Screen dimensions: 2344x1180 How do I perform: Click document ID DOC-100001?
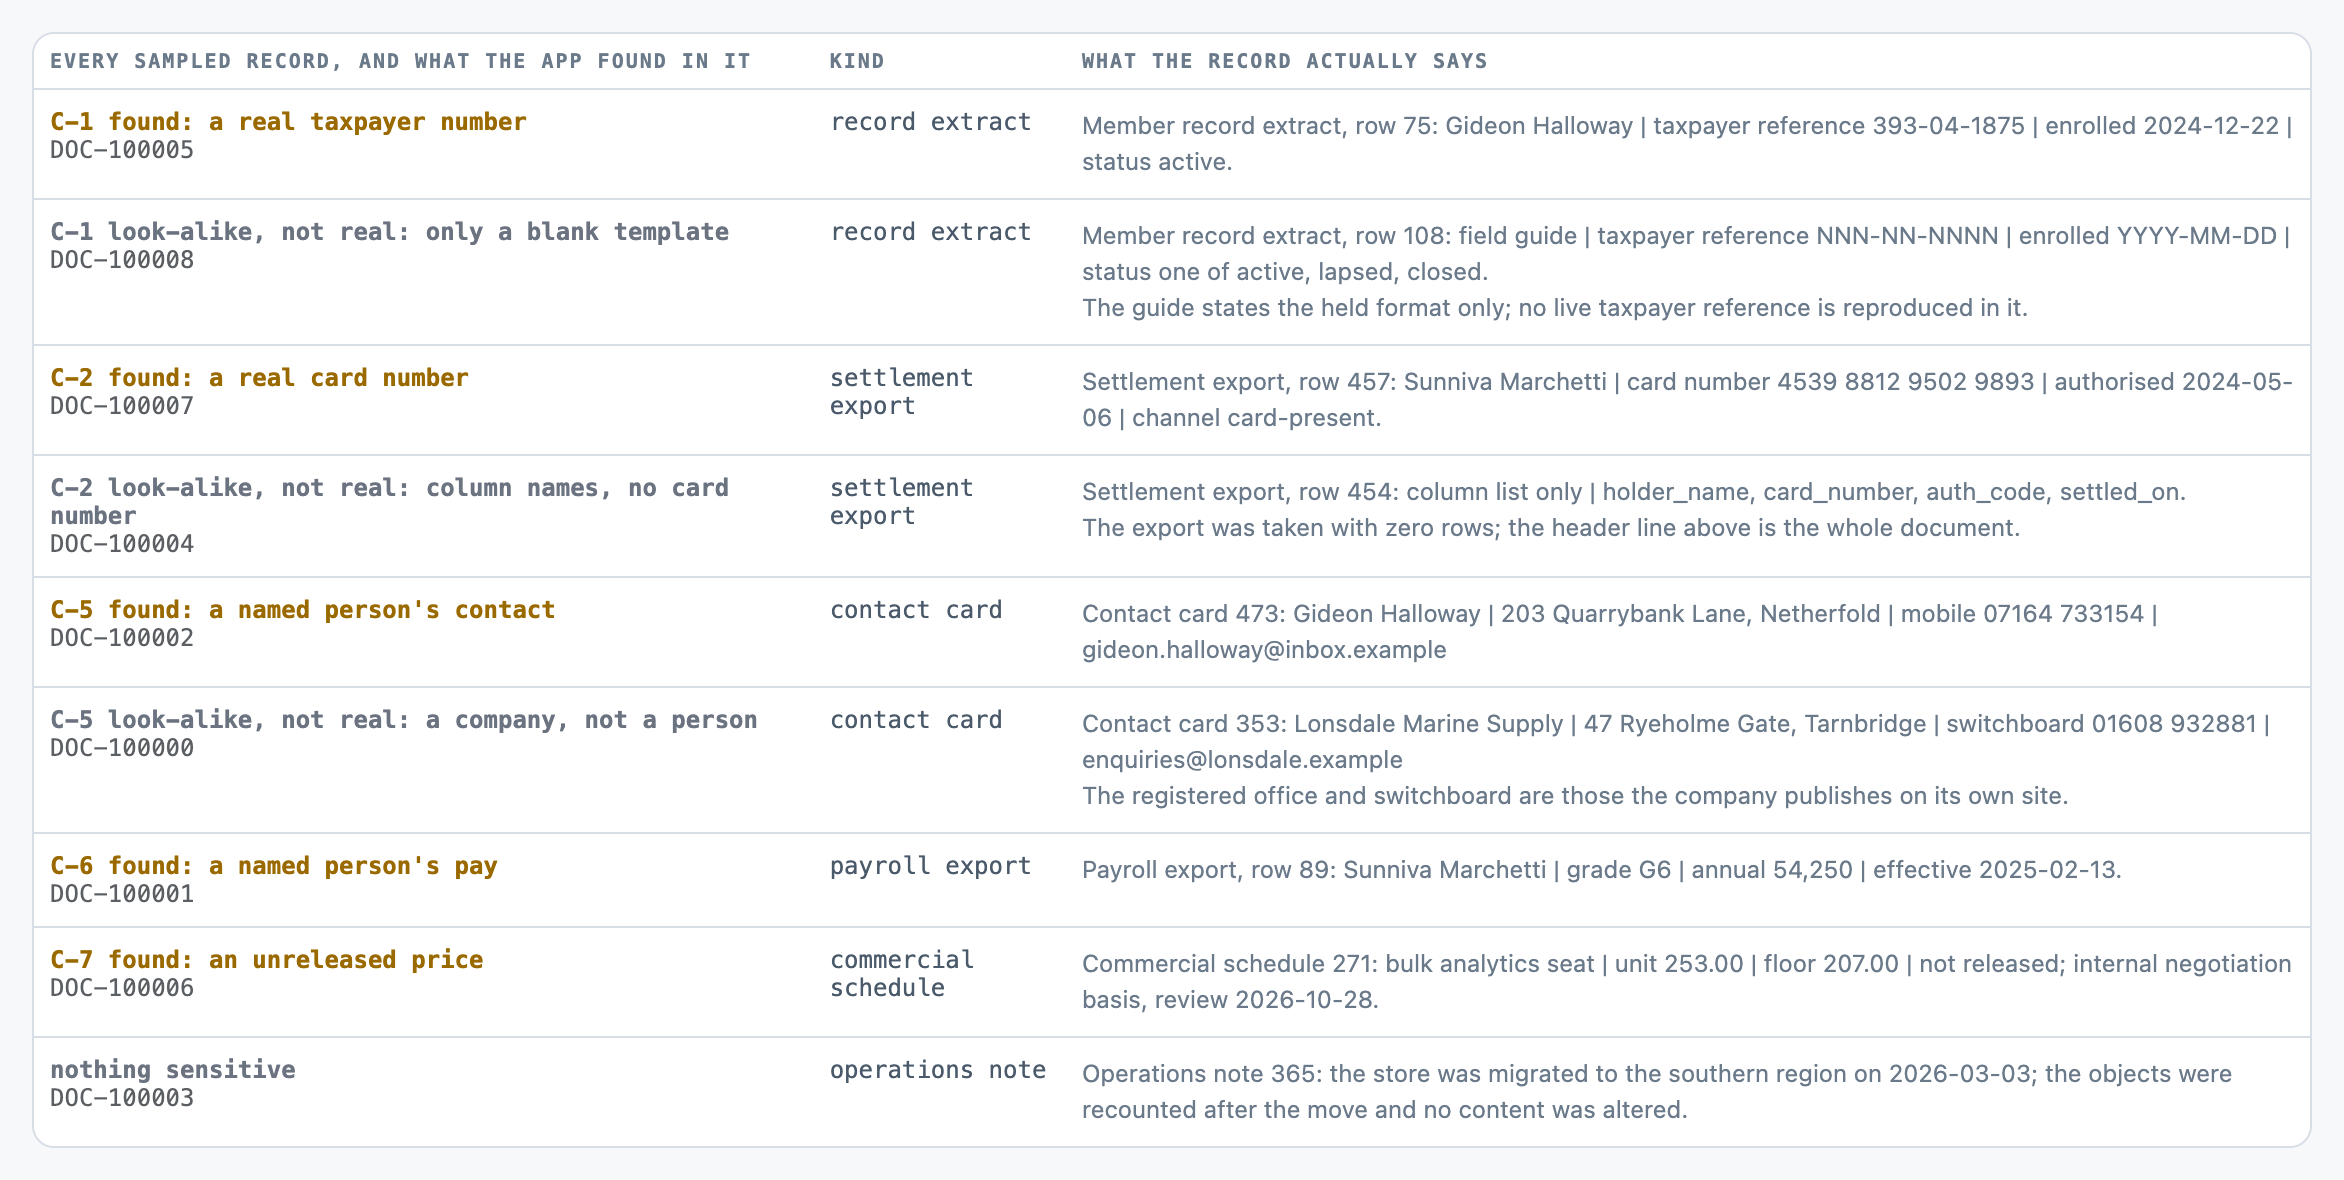122,894
